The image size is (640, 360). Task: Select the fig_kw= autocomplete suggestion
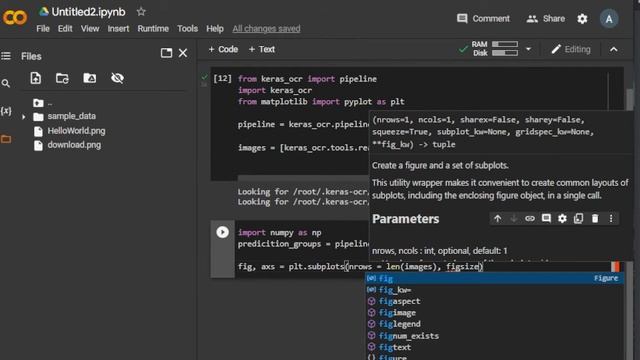(494, 290)
